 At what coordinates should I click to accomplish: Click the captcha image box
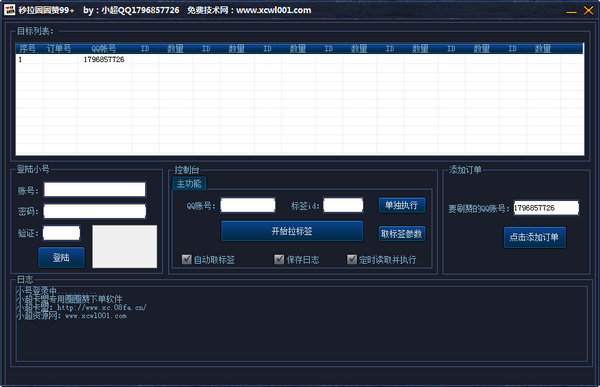click(125, 247)
